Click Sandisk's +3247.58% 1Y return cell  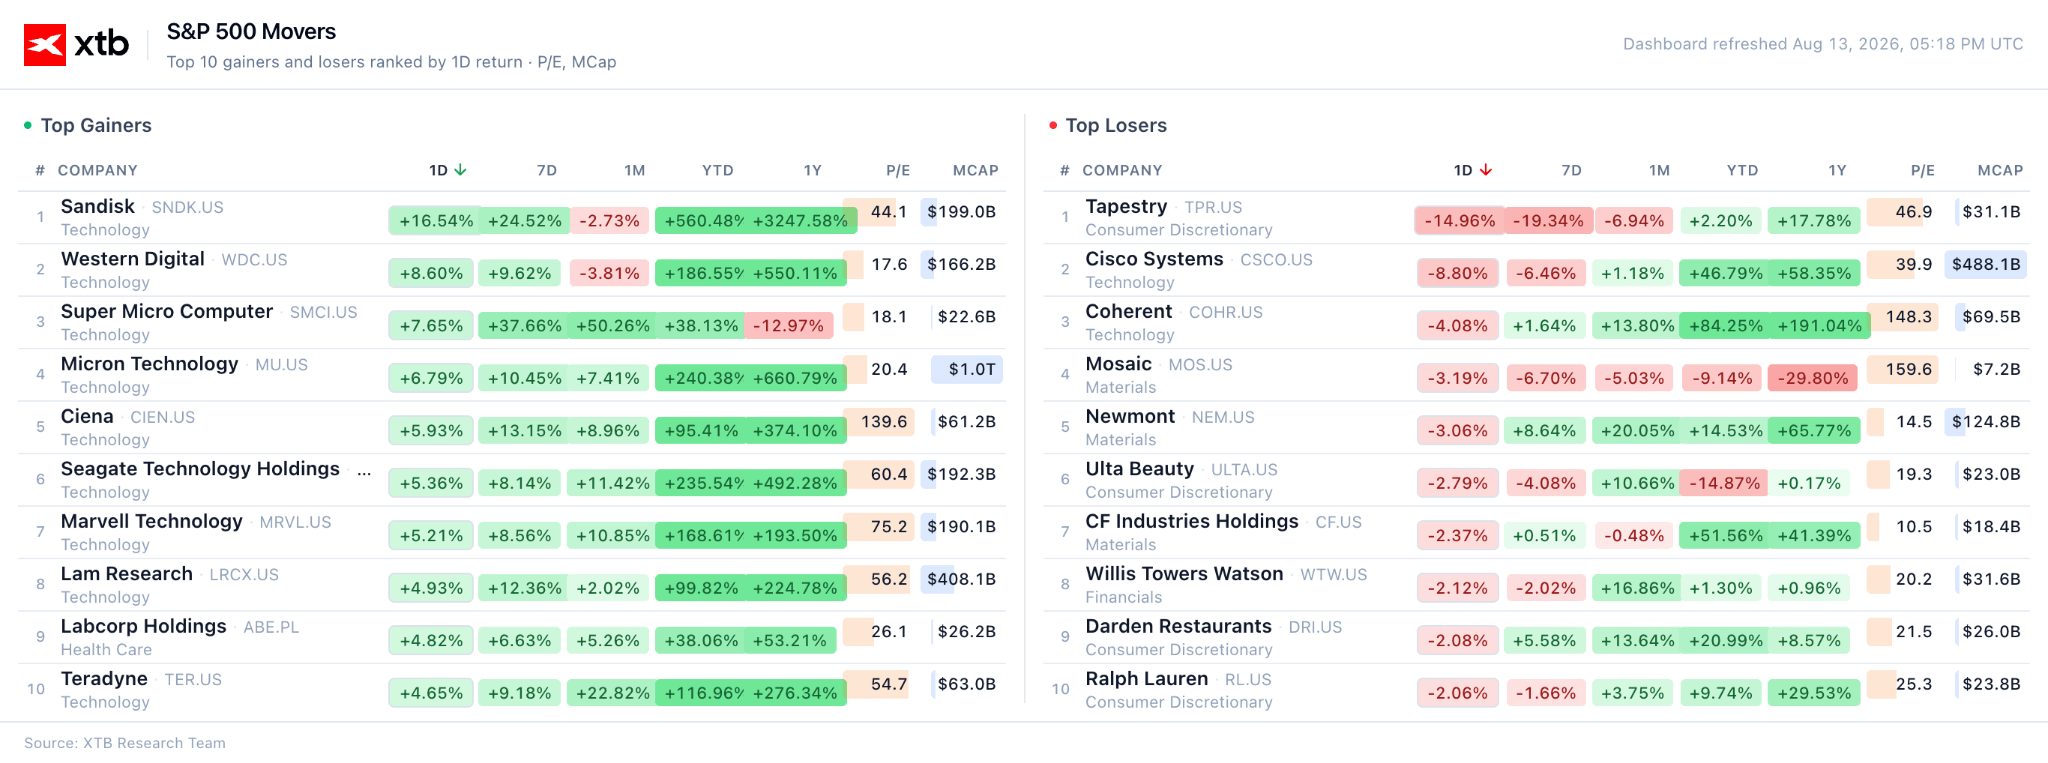[x=800, y=221]
